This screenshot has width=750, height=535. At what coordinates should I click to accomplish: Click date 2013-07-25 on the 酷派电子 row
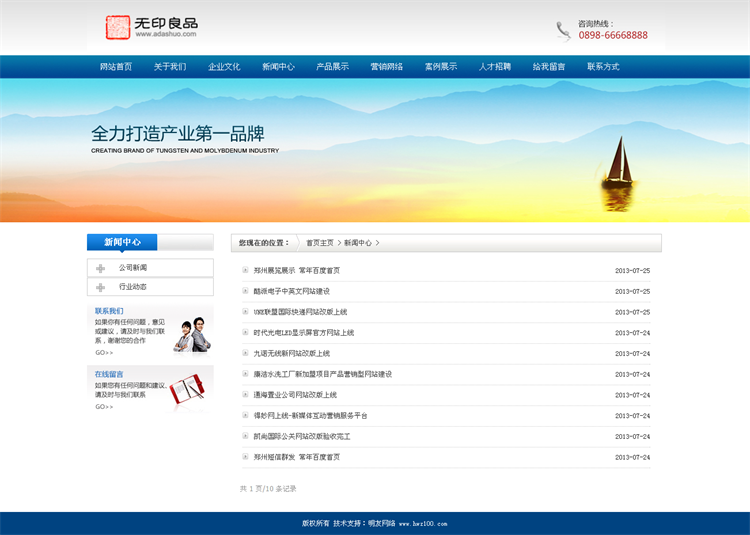pos(632,291)
